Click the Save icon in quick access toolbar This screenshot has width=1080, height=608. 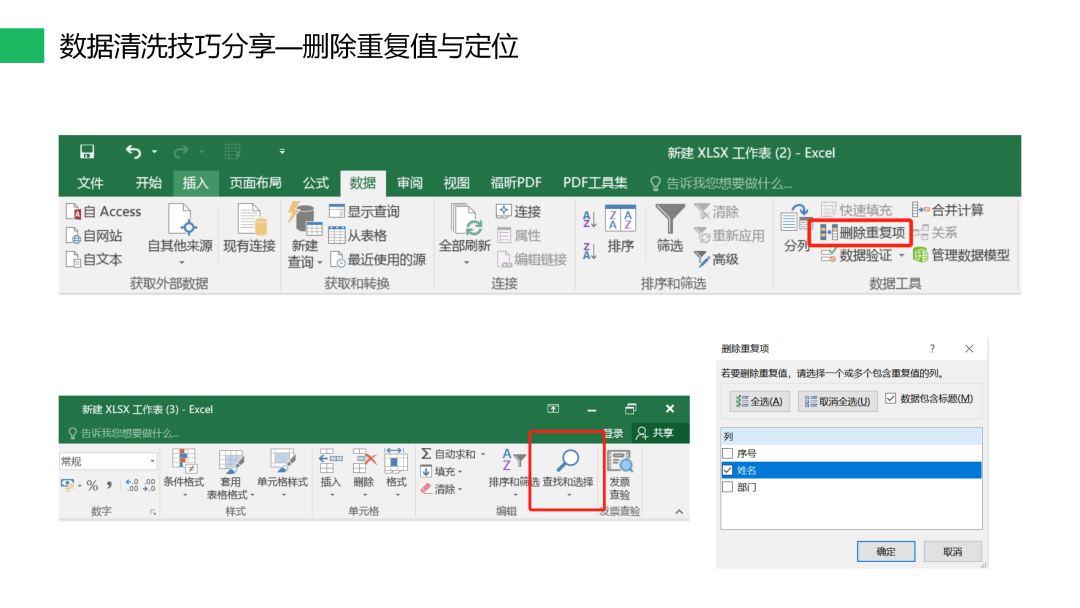tap(87, 152)
